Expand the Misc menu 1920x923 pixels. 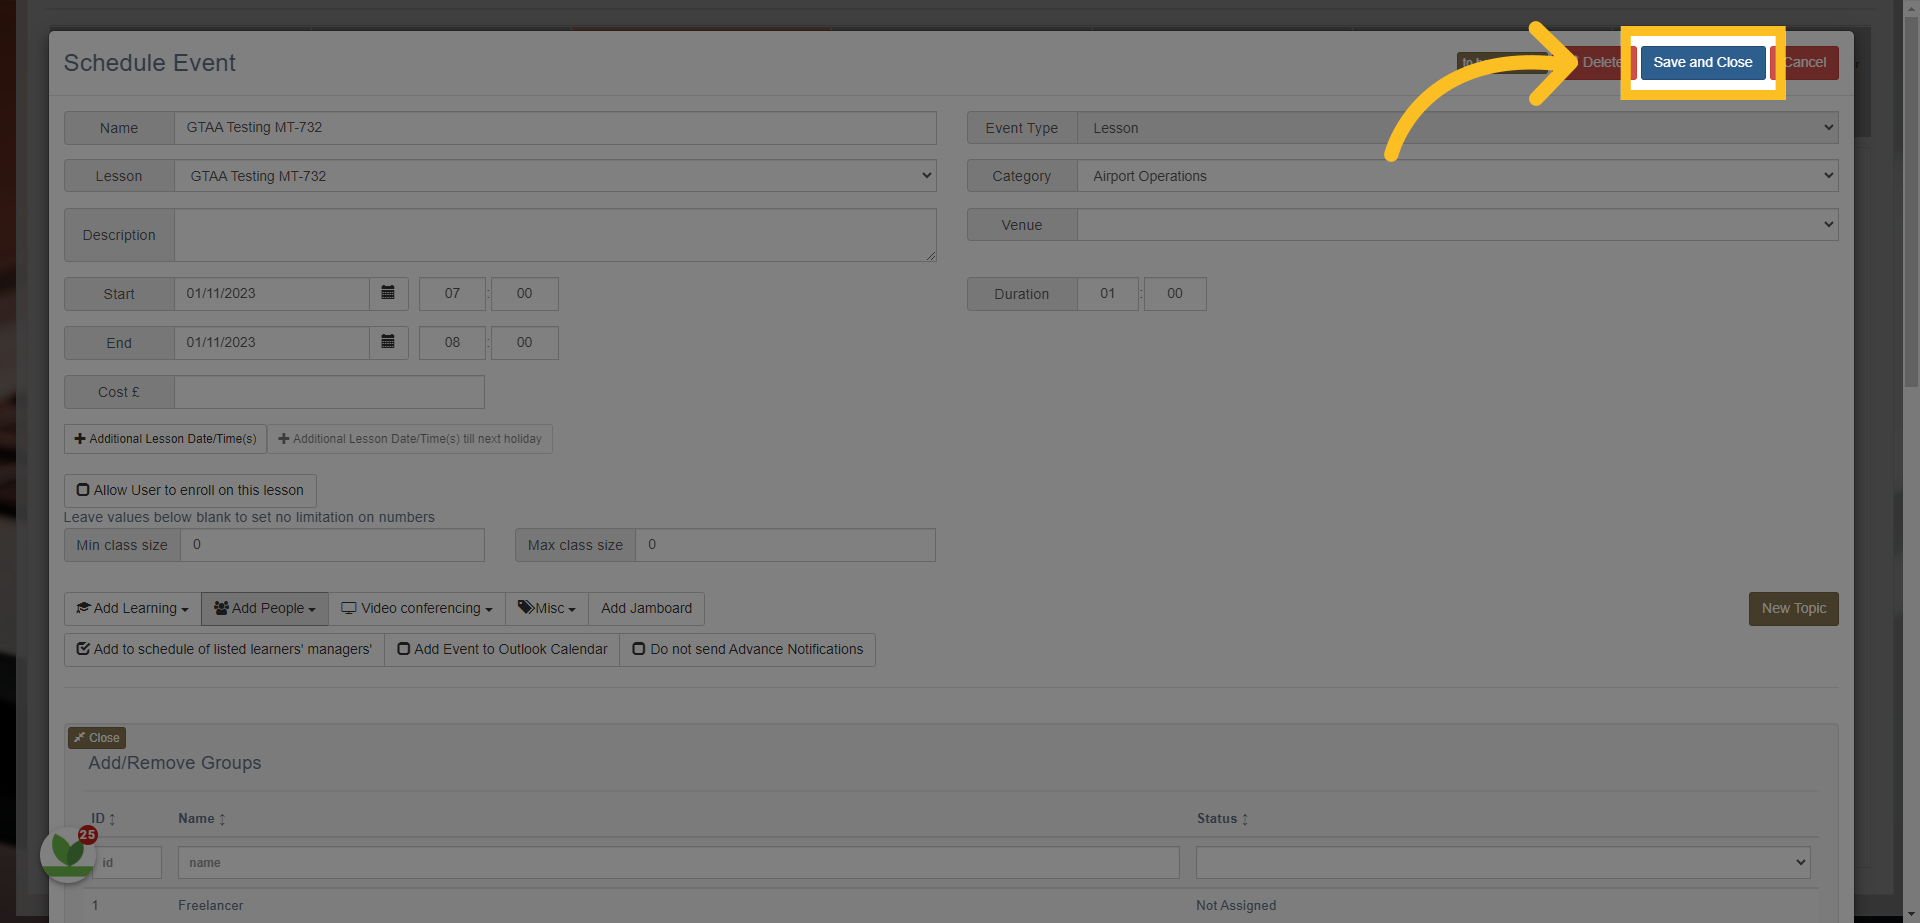click(x=547, y=609)
